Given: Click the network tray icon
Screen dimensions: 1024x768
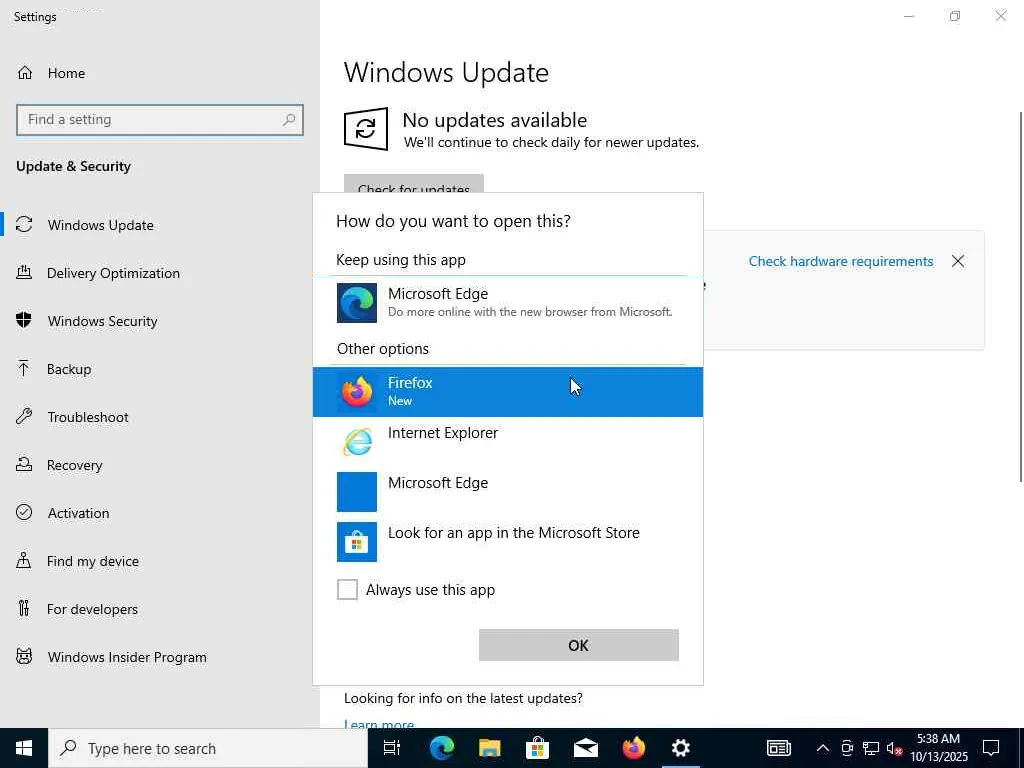Looking at the screenshot, I should (871, 748).
